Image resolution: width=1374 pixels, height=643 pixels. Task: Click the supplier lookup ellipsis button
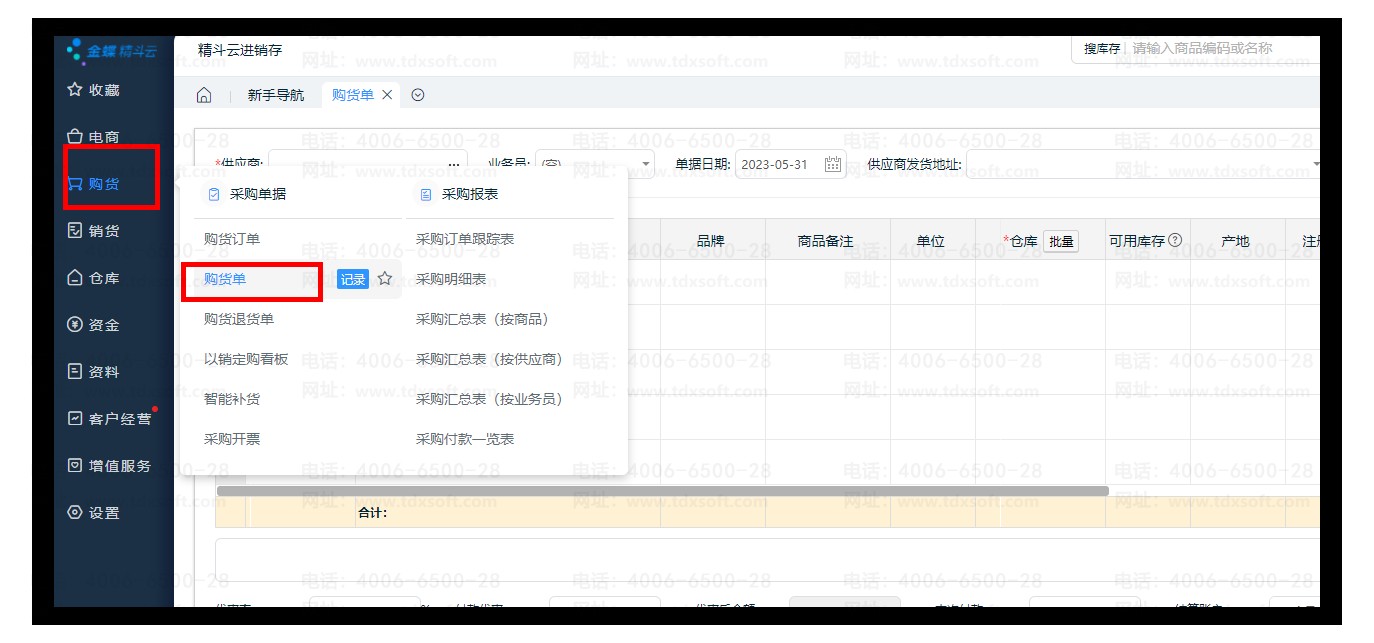(x=454, y=165)
